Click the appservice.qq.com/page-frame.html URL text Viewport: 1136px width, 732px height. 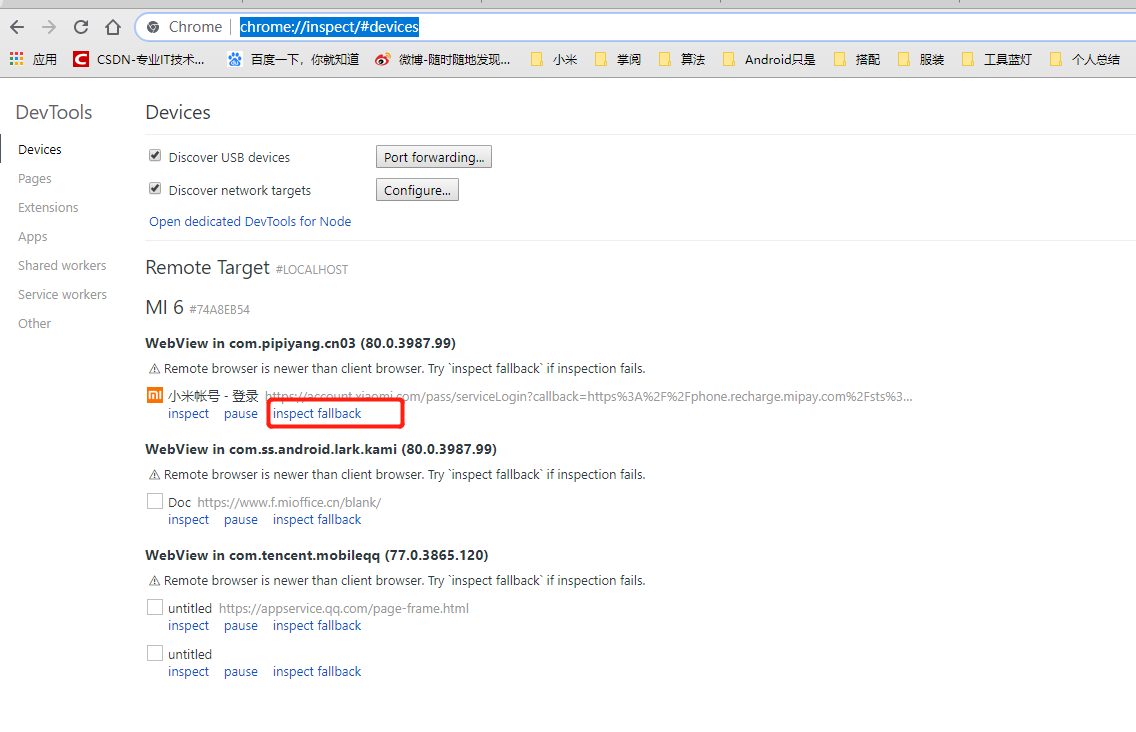pyautogui.click(x=343, y=608)
